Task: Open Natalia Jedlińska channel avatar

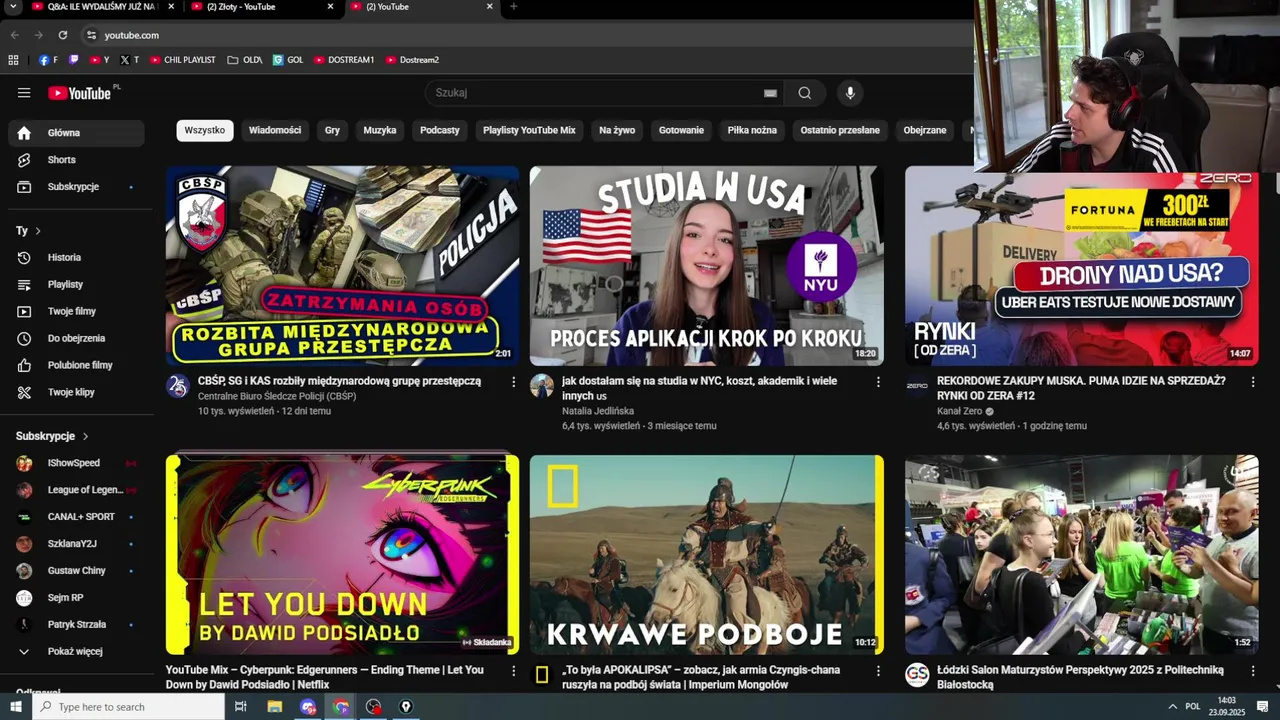Action: 542,387
